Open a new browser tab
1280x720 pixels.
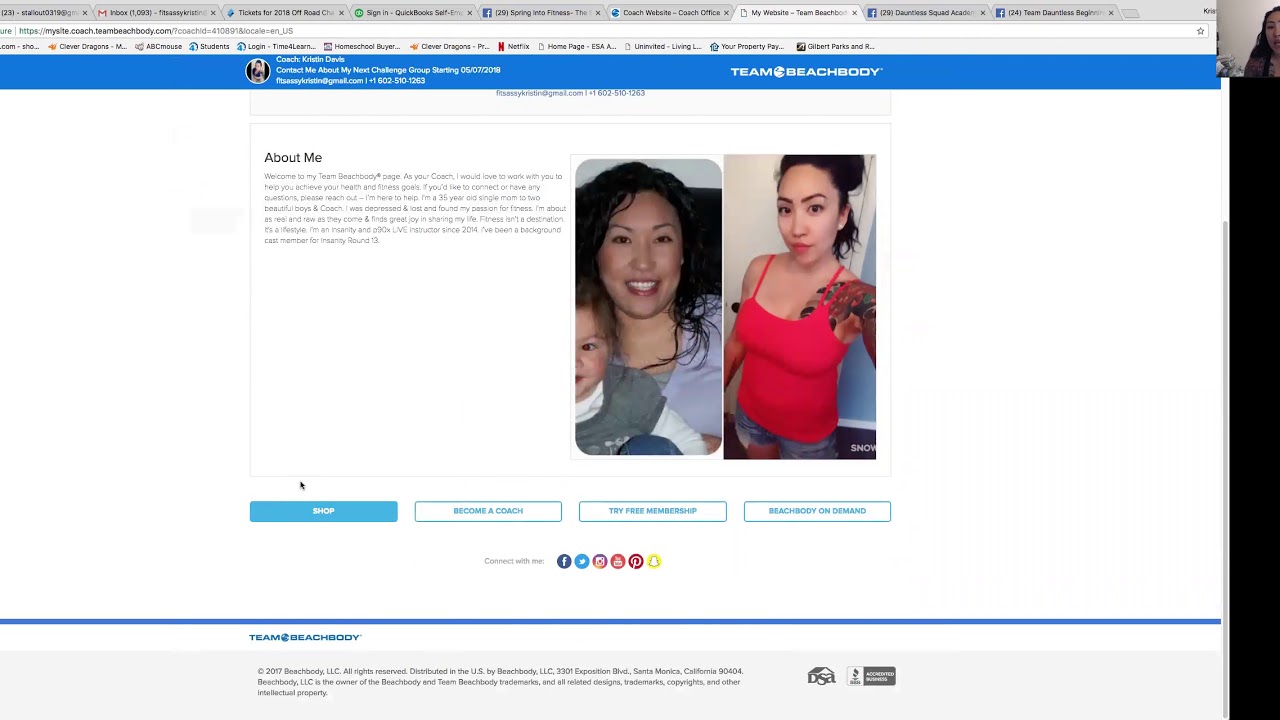(1131, 13)
